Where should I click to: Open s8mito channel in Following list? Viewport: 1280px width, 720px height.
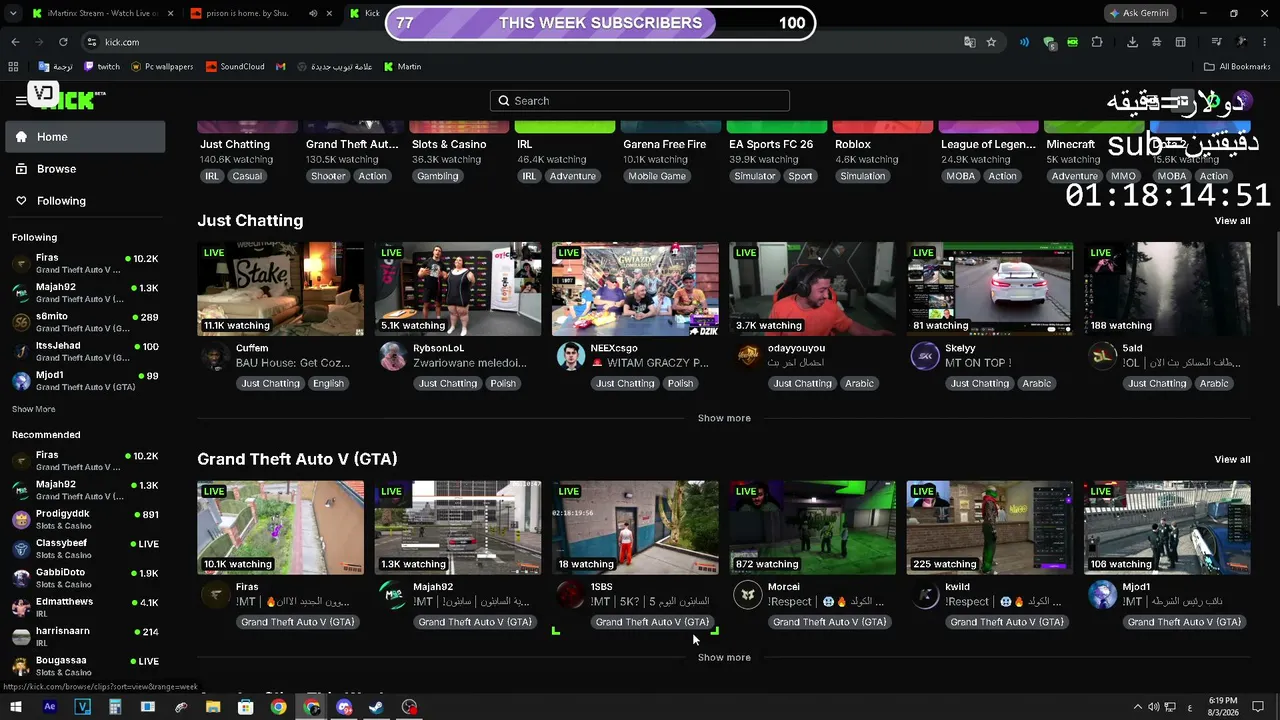(84, 322)
